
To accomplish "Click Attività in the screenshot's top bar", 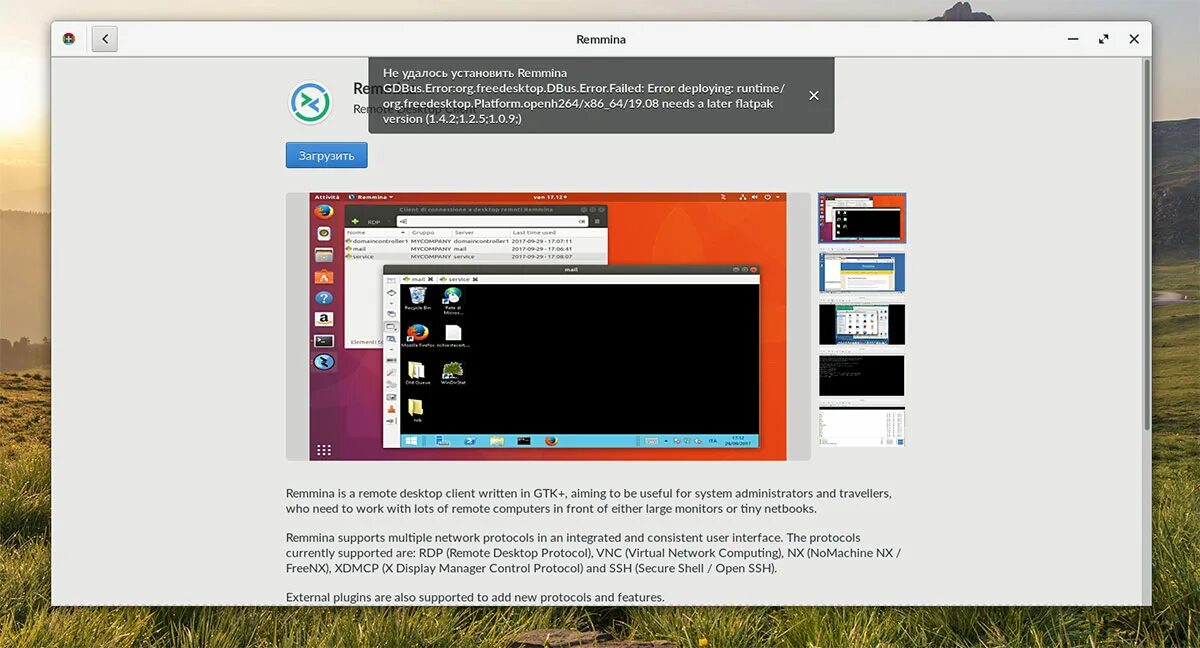I will click(325, 196).
